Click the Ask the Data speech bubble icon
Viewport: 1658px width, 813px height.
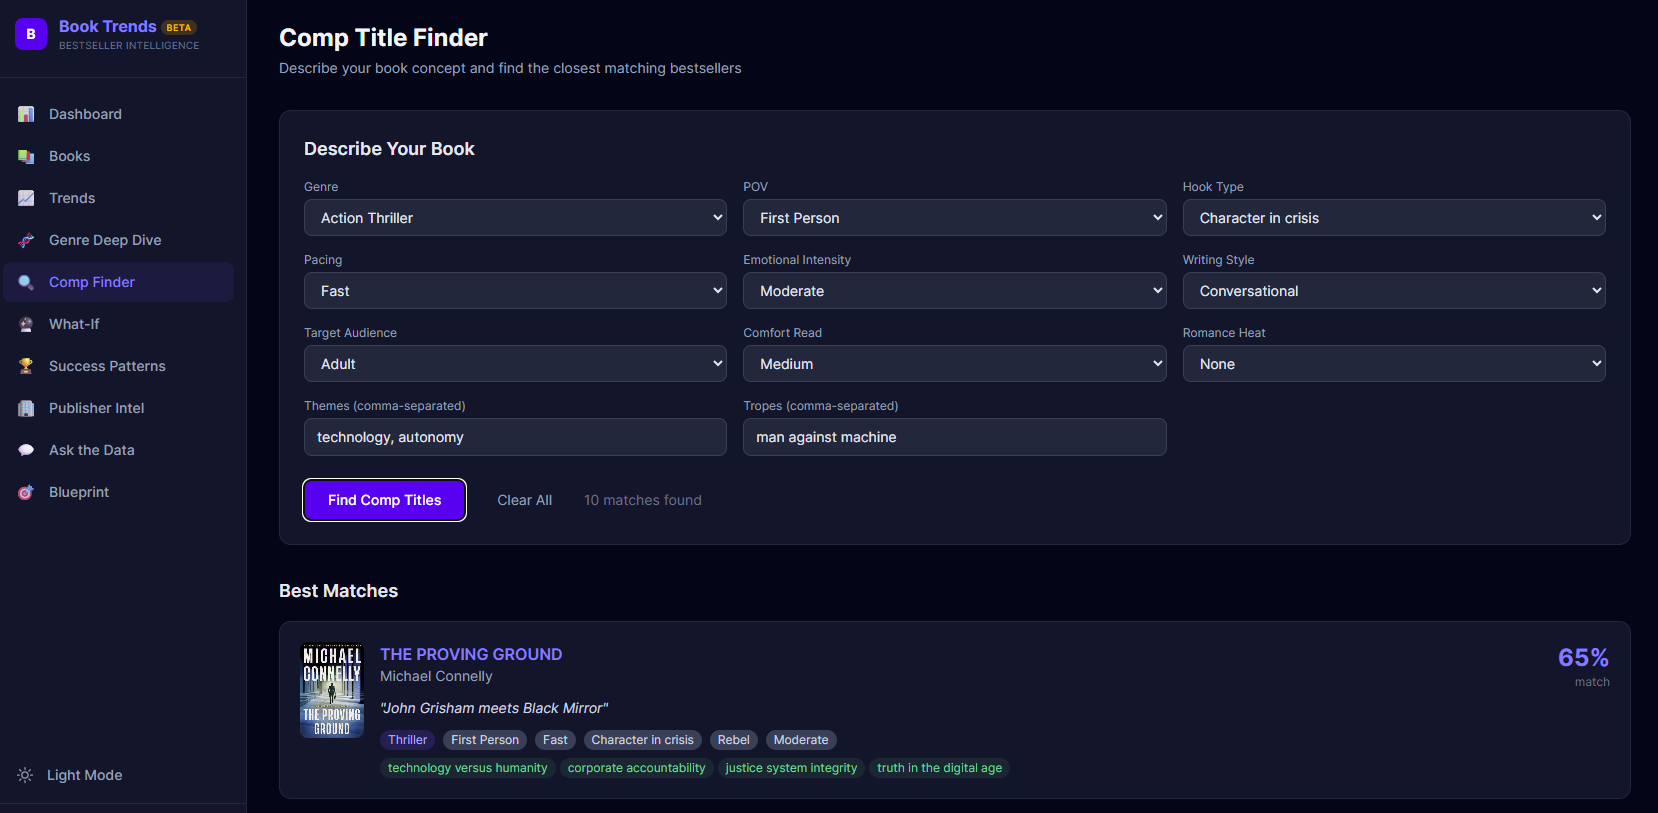tap(26, 450)
